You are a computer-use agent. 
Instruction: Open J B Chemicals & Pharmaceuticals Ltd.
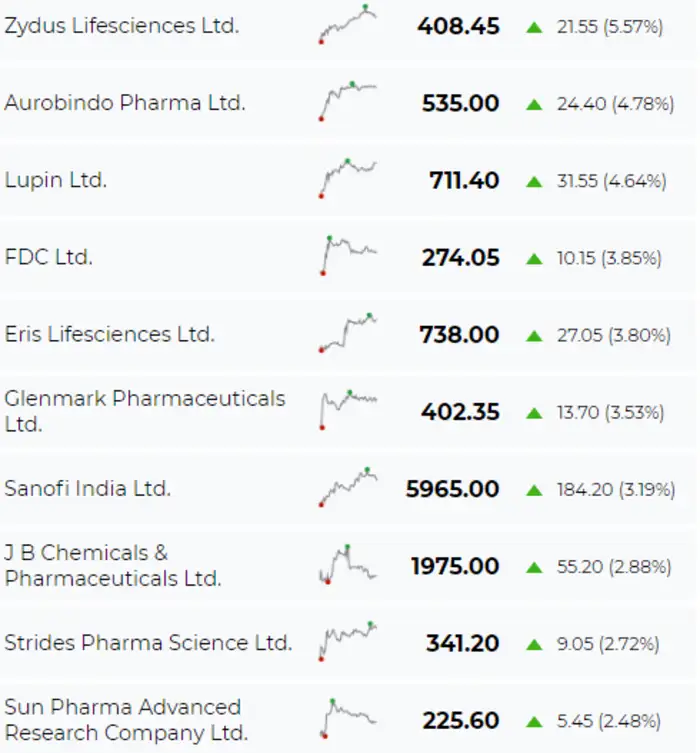(x=112, y=566)
